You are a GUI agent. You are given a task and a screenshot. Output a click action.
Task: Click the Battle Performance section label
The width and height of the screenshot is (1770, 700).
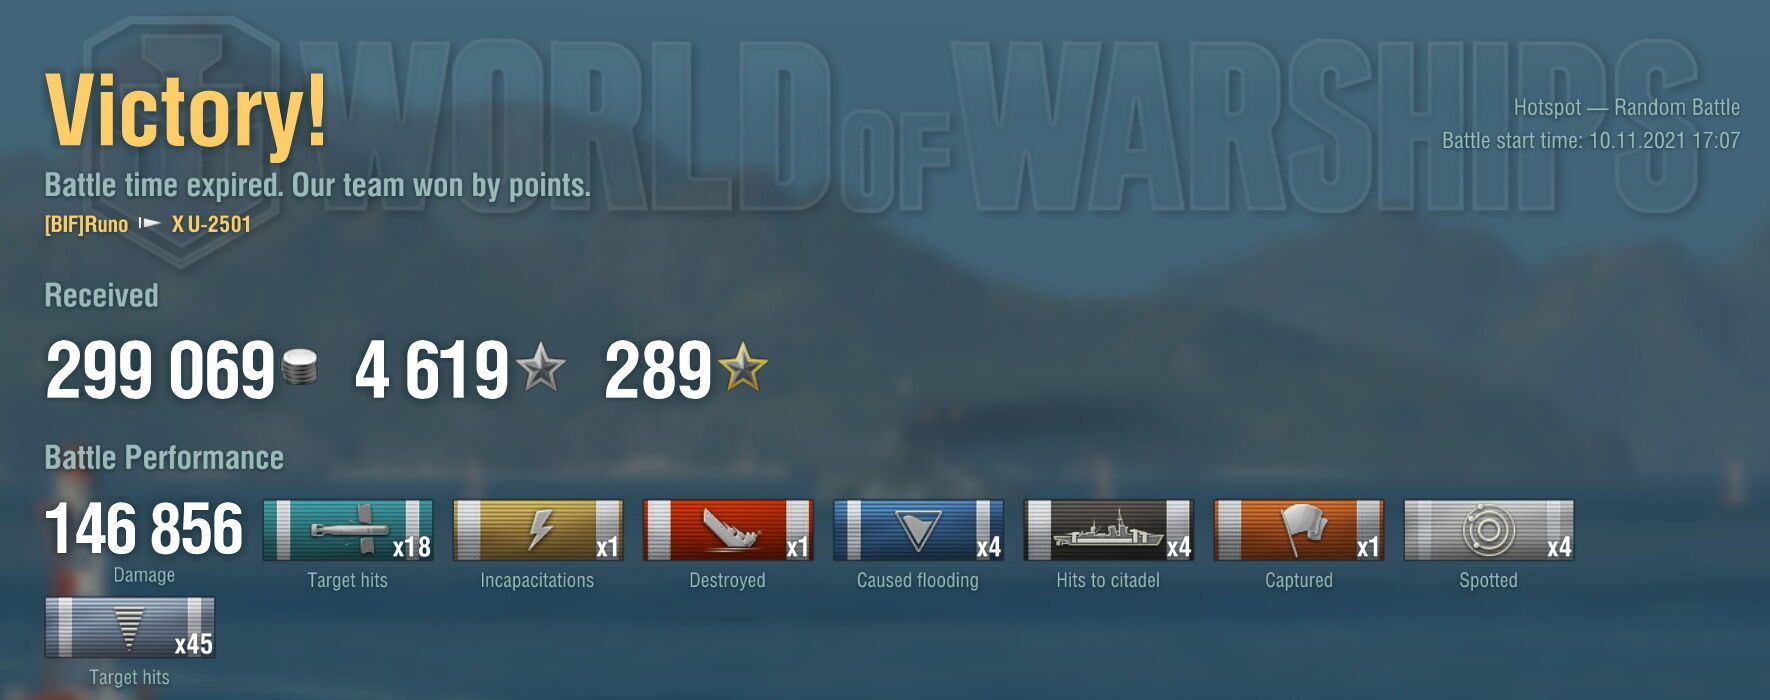[164, 458]
